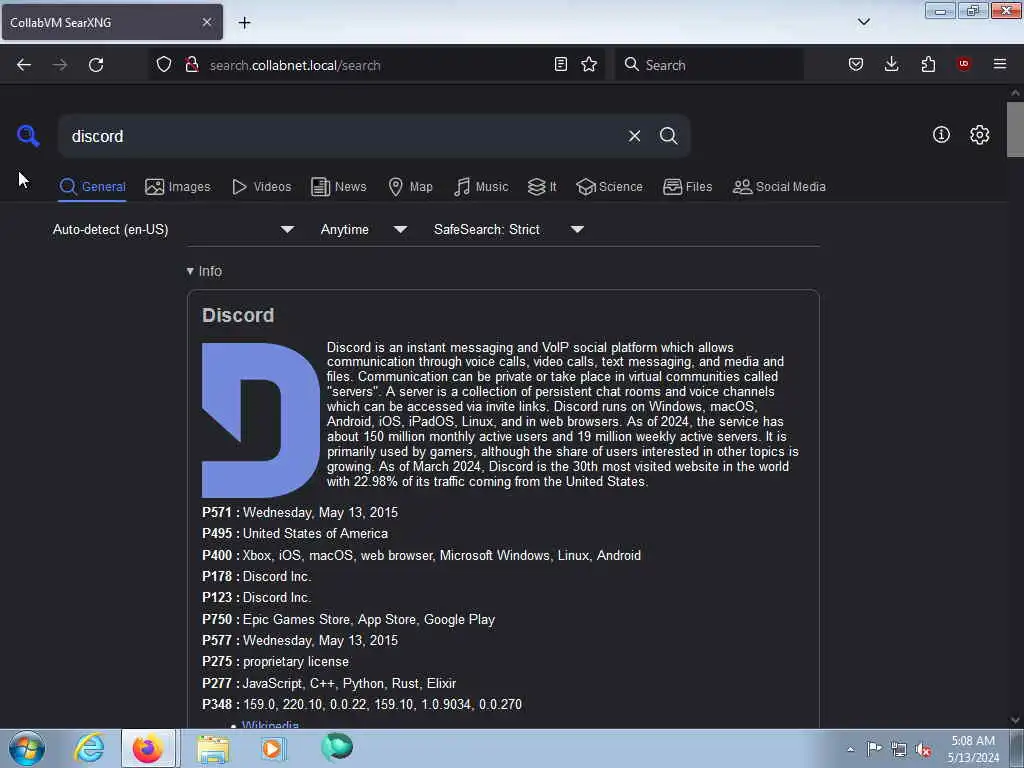Click the Firefox Search box
1024x768 pixels.
(709, 65)
